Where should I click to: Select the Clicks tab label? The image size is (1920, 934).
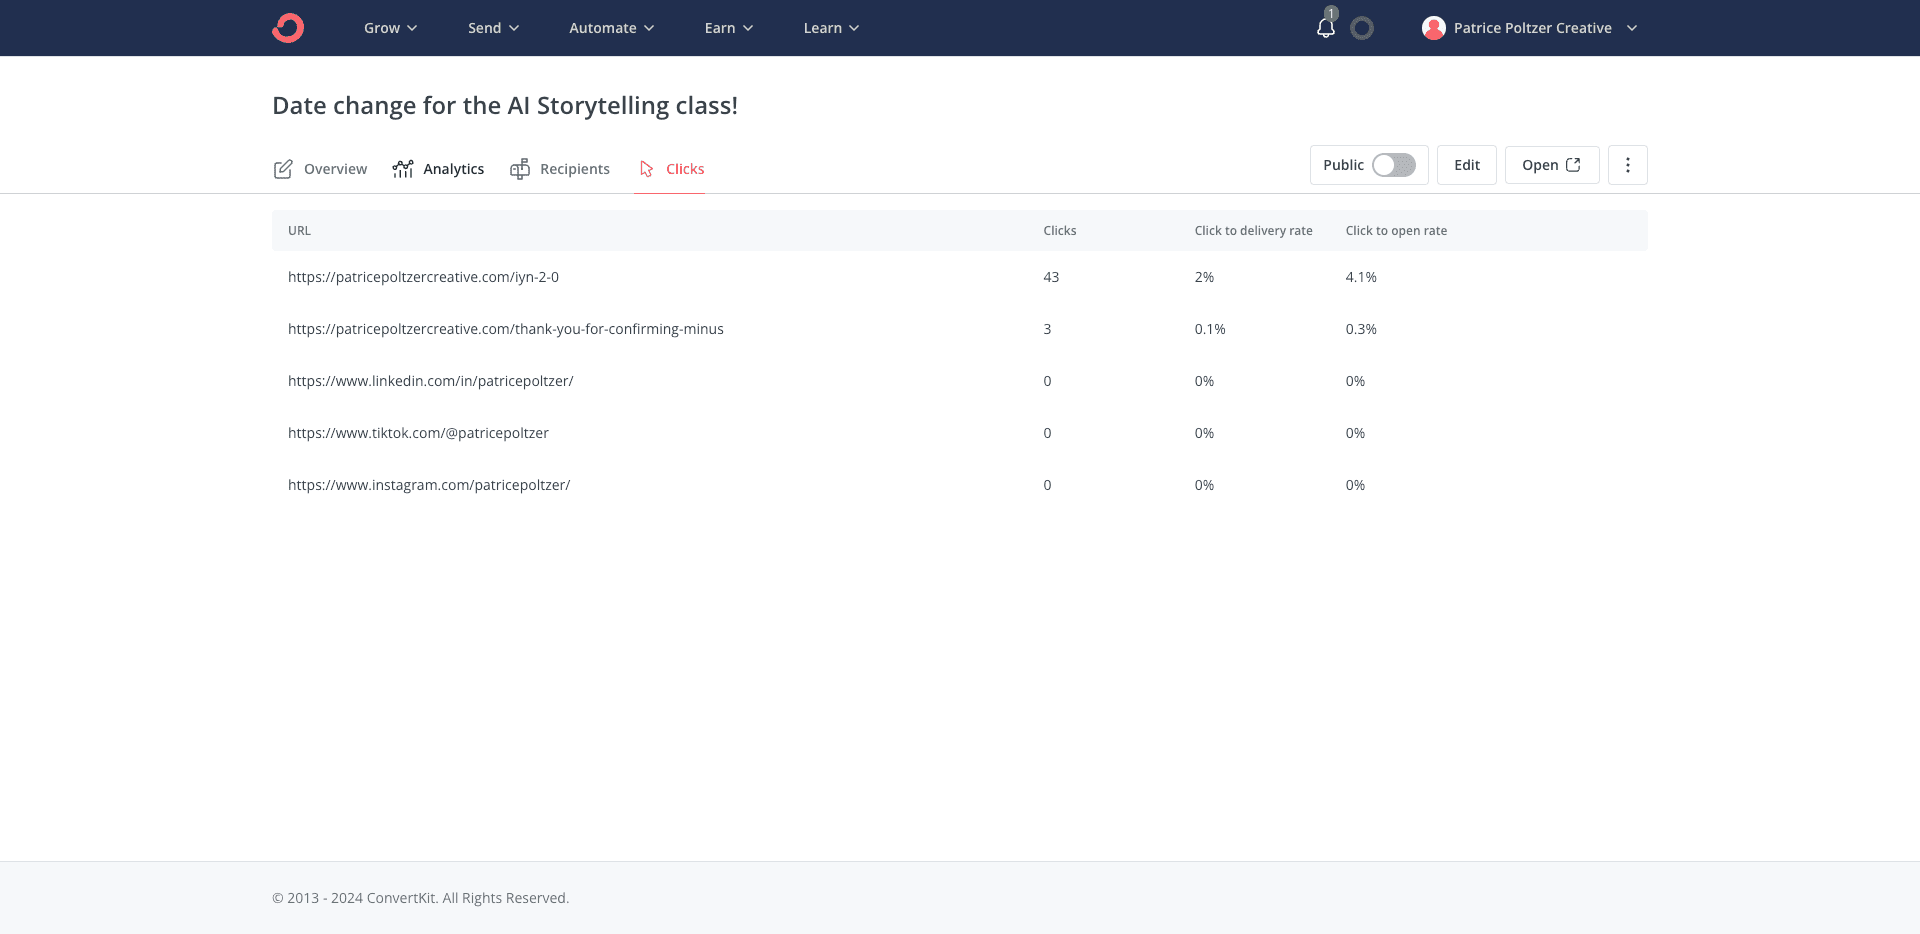pyautogui.click(x=685, y=169)
